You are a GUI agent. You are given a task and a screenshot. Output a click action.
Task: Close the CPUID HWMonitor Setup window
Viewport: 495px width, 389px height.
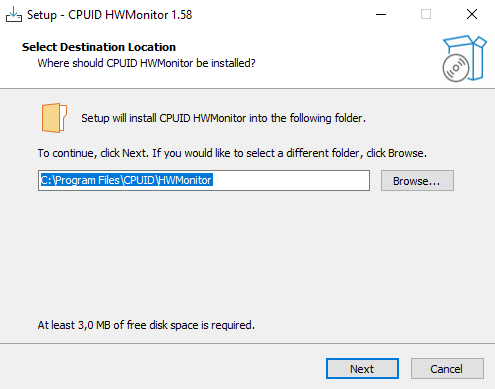[x=472, y=14]
